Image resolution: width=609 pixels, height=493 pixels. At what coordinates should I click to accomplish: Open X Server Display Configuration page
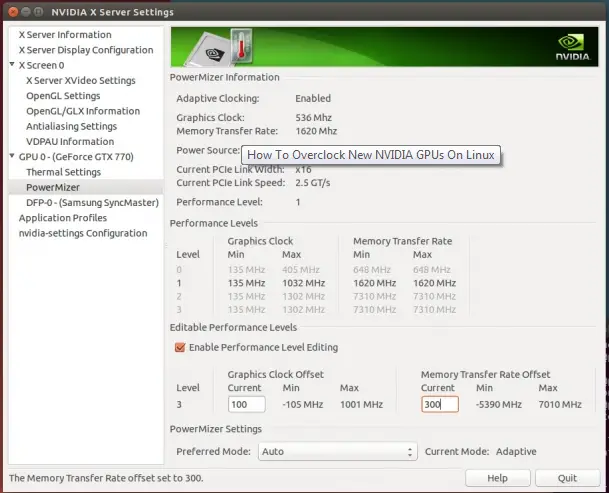click(x=86, y=50)
